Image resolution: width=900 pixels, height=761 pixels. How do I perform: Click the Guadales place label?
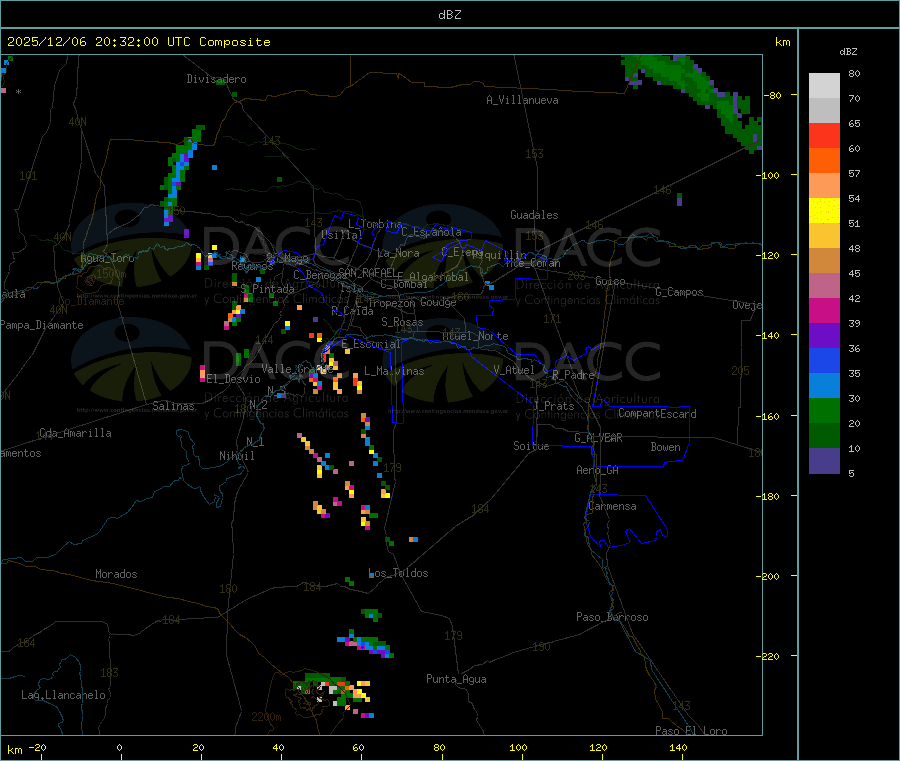(534, 215)
